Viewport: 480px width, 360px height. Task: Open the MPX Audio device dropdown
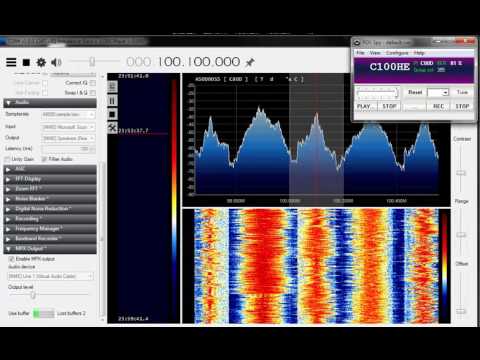pos(50,276)
